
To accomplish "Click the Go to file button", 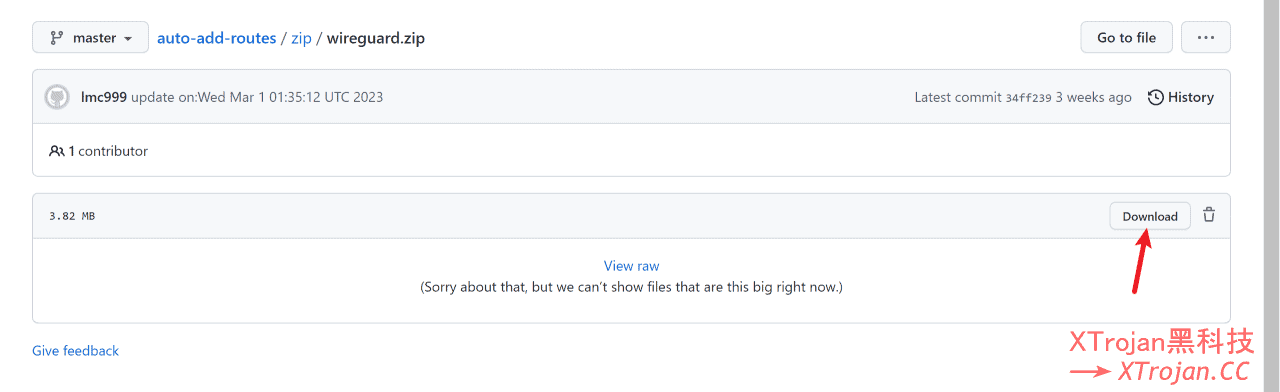I will tap(1126, 38).
